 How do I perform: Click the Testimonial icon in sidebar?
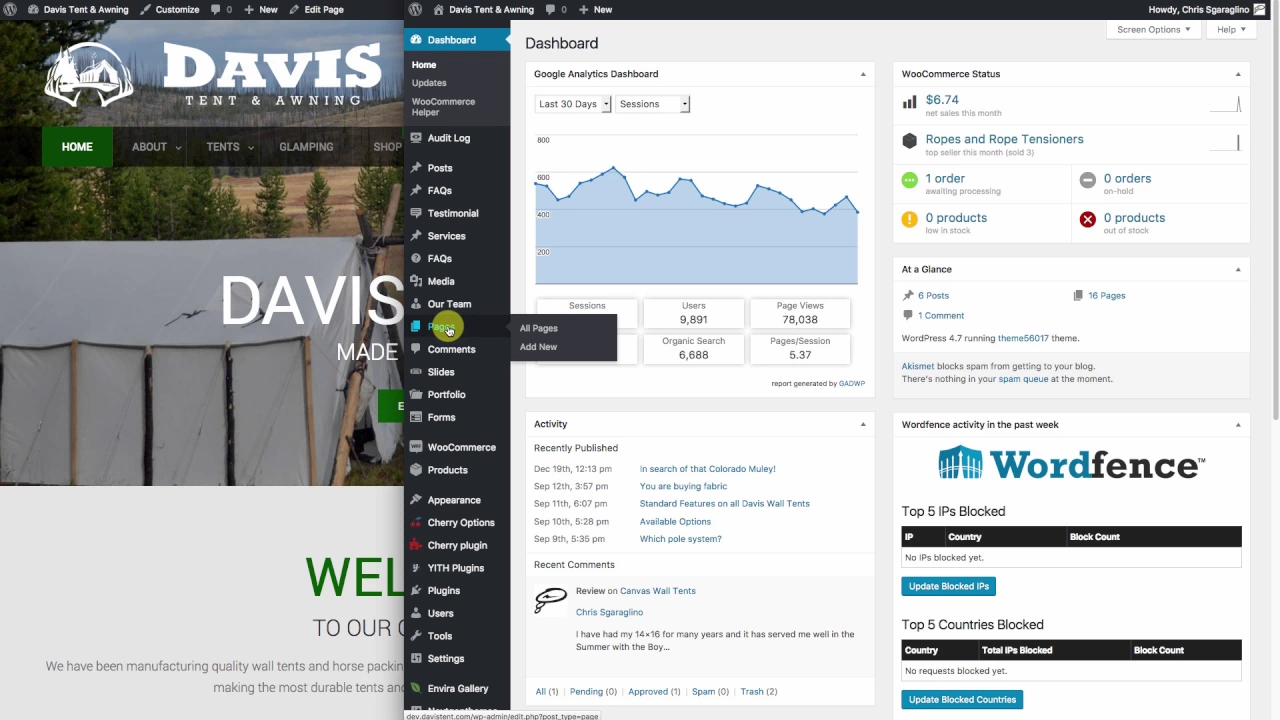tap(416, 213)
